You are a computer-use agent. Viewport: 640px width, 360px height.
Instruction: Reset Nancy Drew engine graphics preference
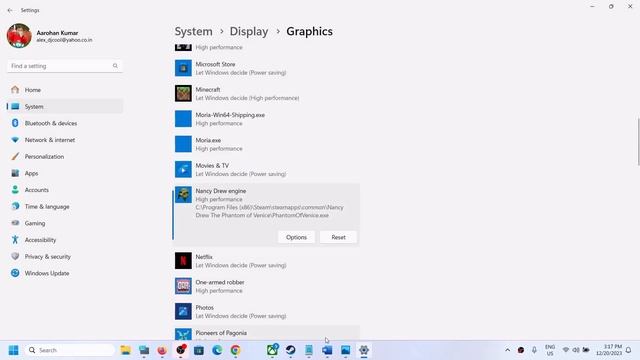tap(338, 237)
